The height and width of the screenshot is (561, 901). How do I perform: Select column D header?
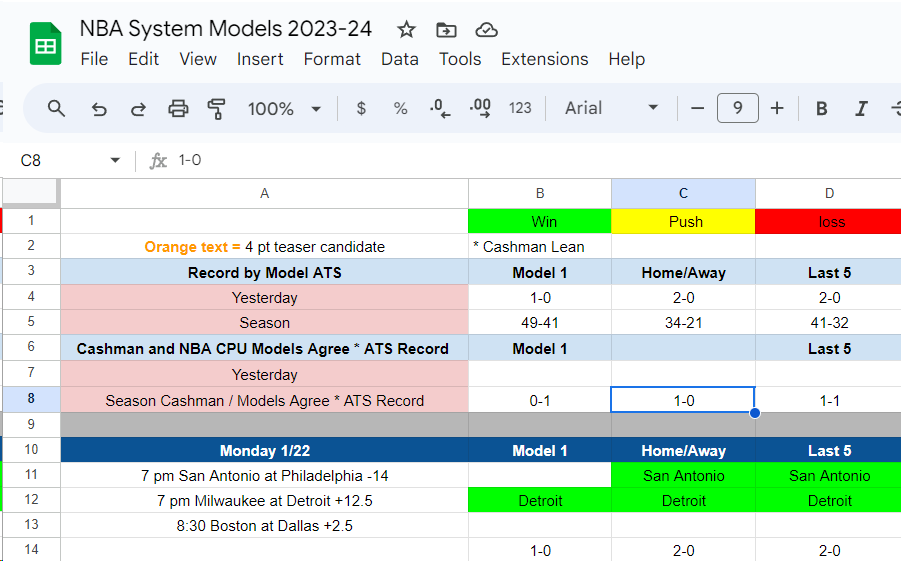click(829, 194)
